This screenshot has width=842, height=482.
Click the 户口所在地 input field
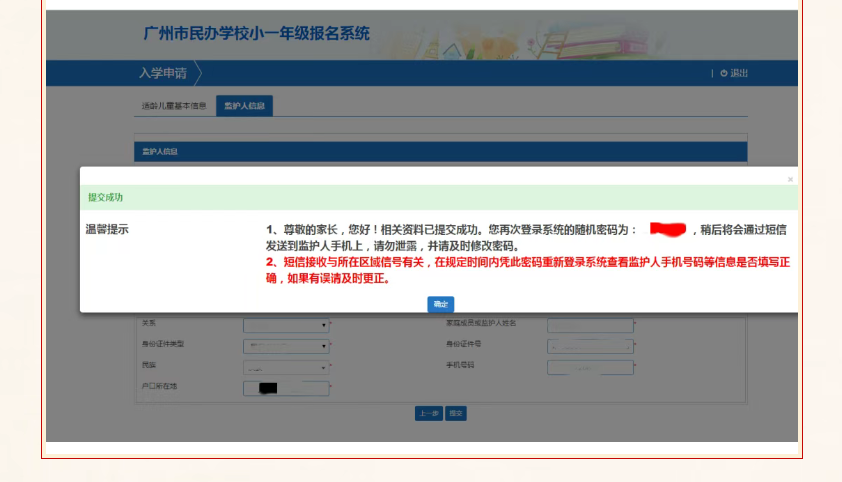(x=286, y=388)
